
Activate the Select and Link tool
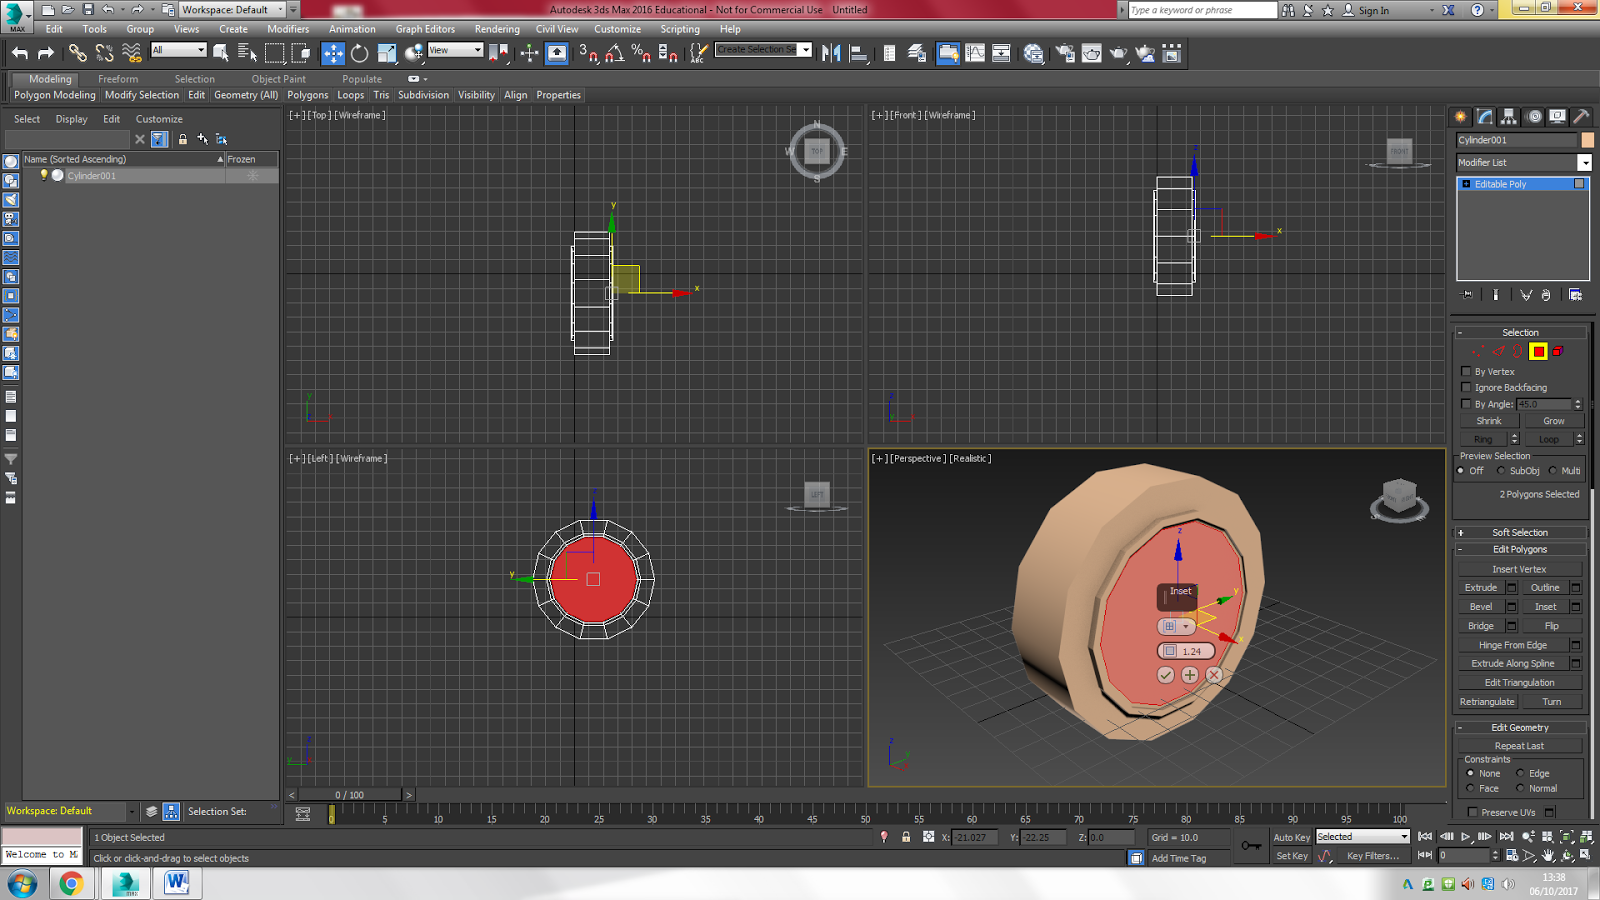click(x=77, y=53)
